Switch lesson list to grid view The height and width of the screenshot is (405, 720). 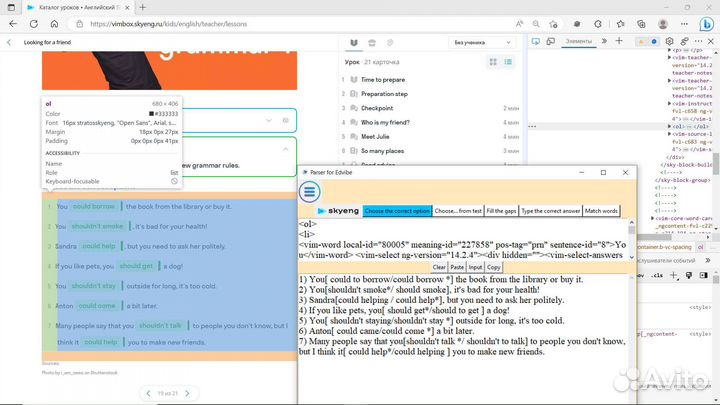[x=493, y=62]
